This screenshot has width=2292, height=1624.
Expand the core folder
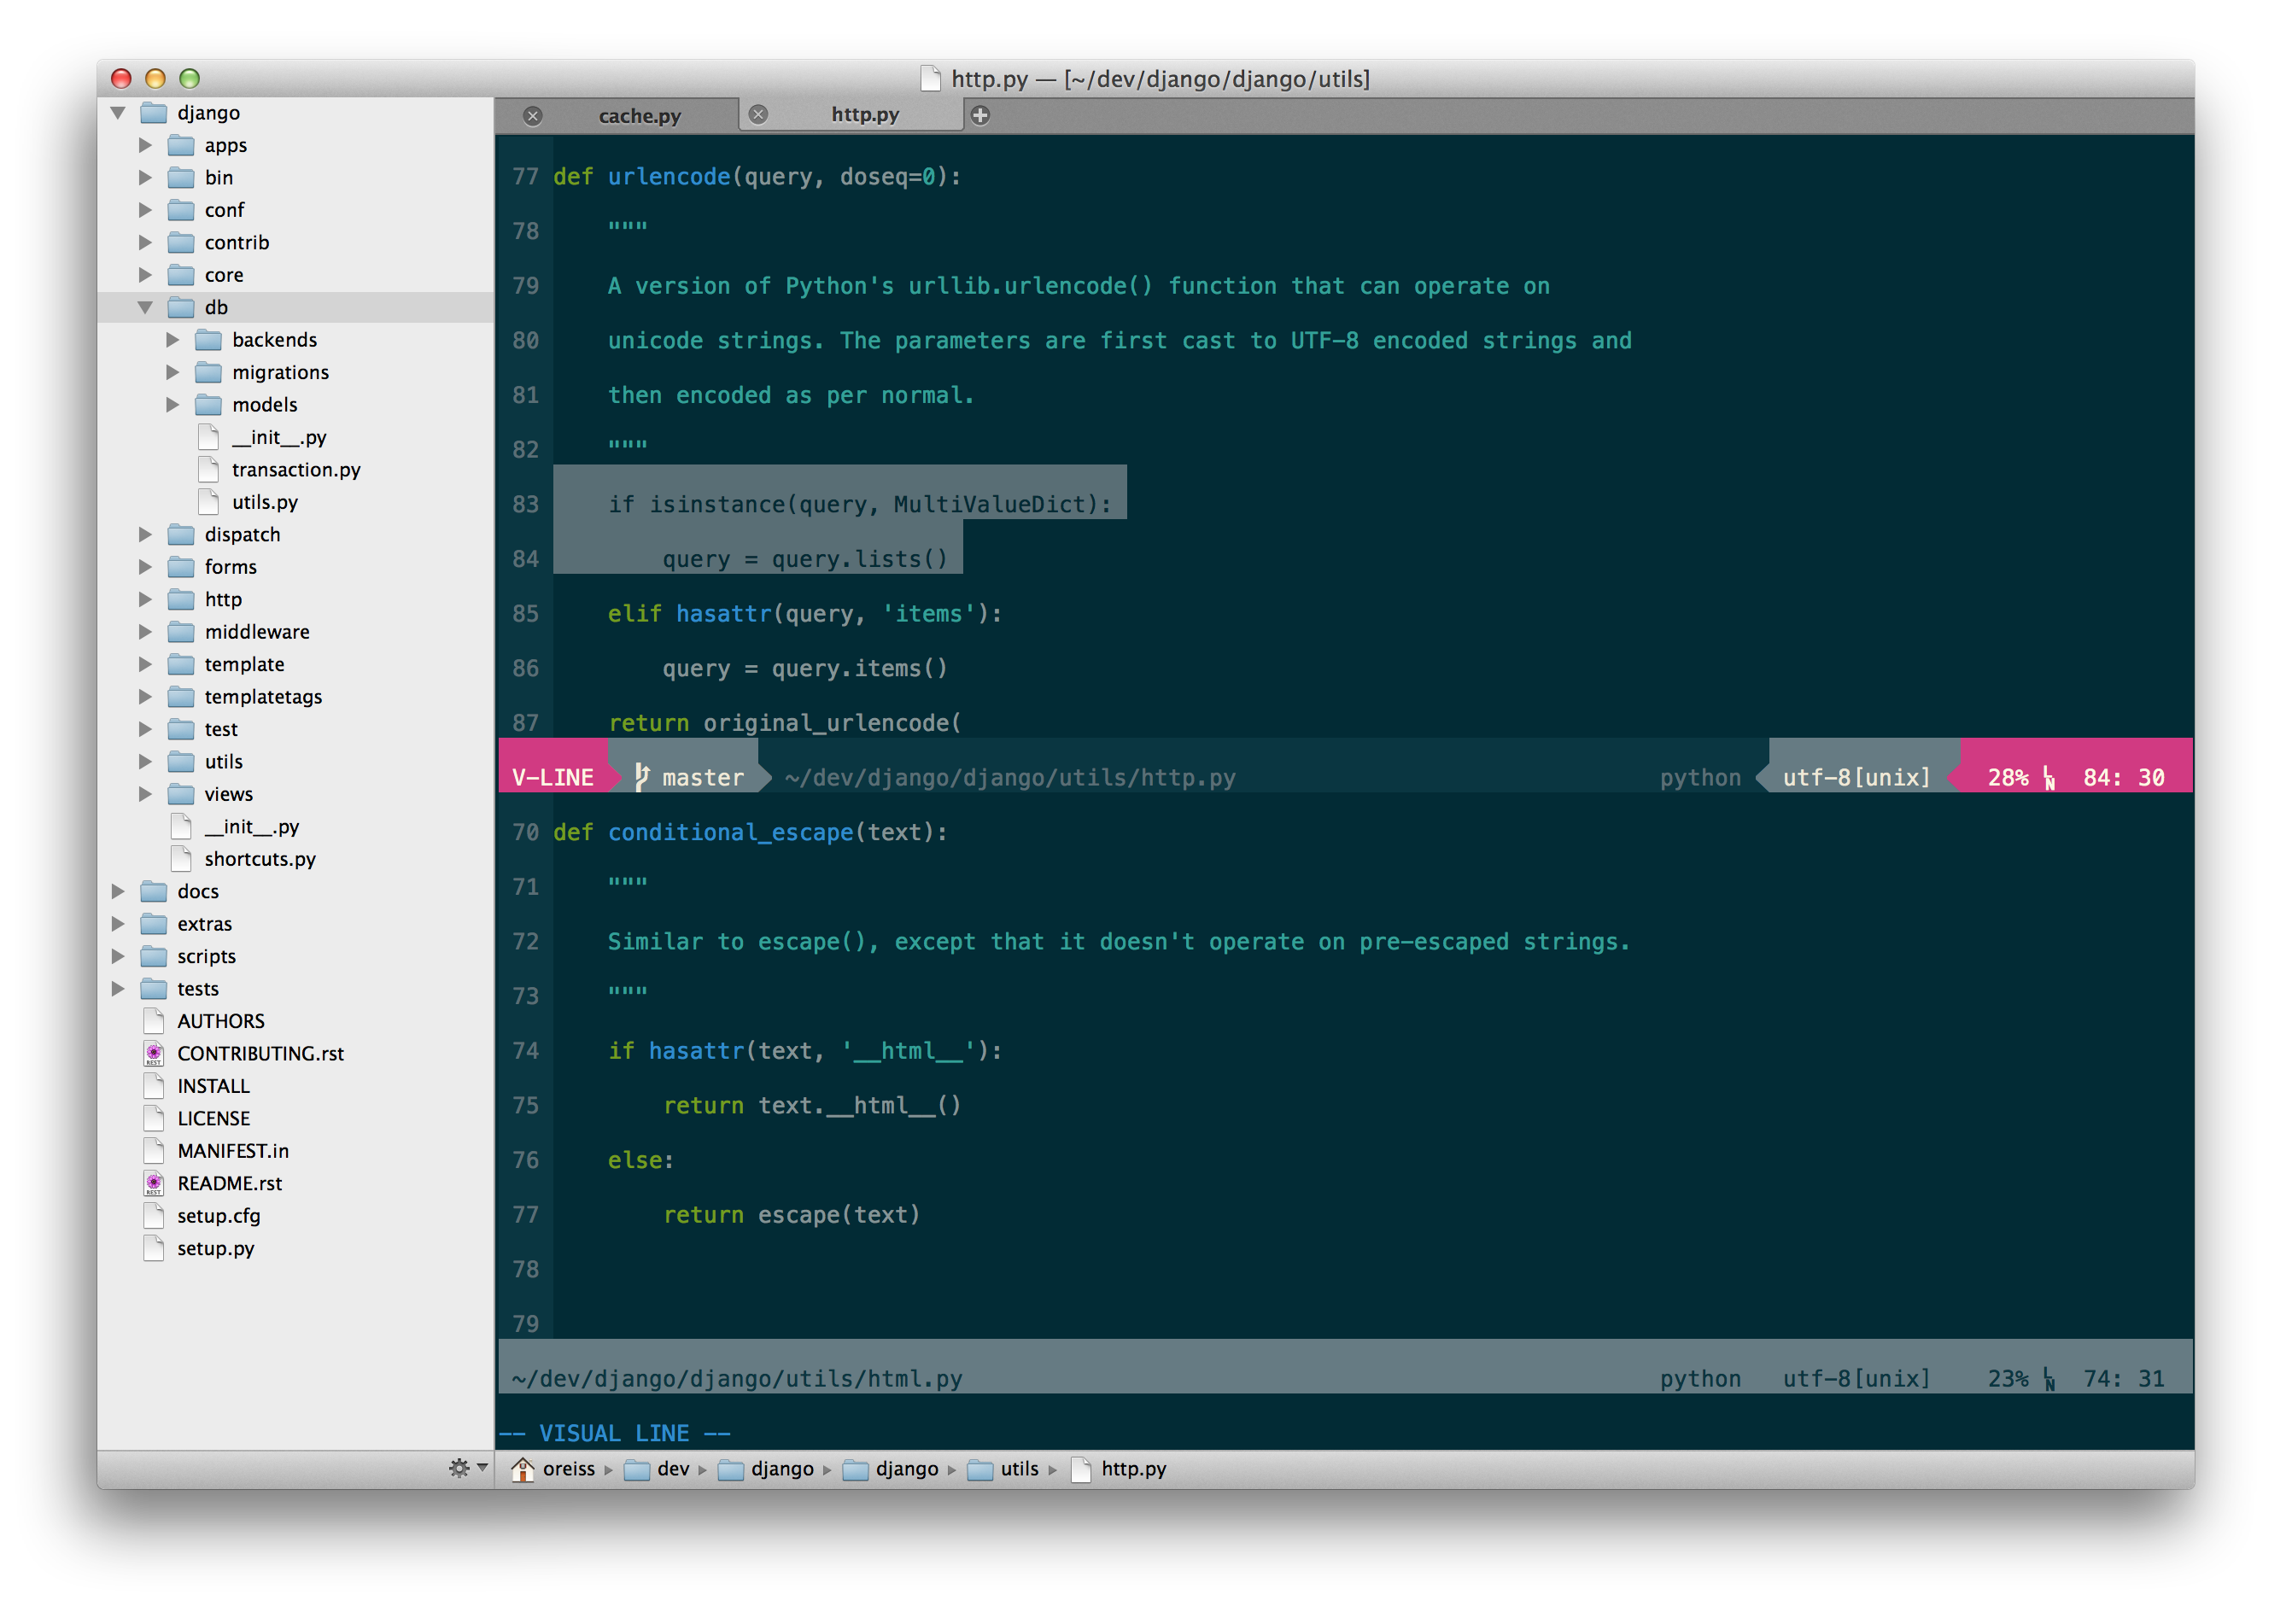click(146, 275)
